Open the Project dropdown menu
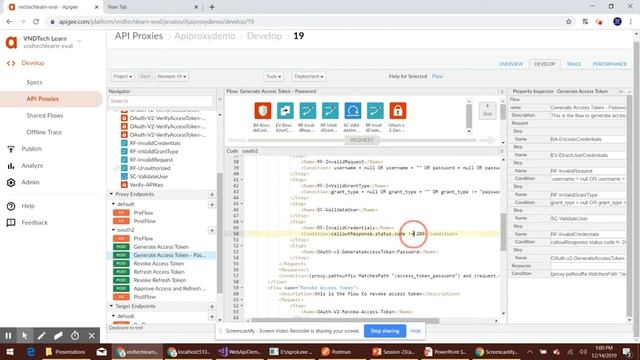640x360 pixels. tap(122, 76)
